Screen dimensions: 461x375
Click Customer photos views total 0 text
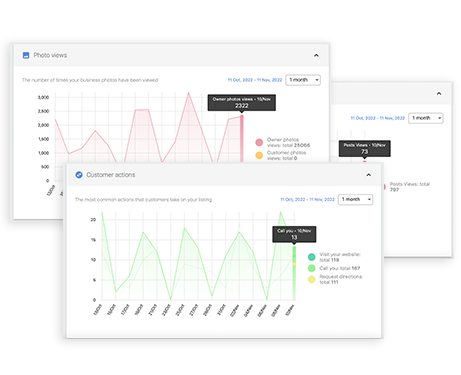pos(286,156)
